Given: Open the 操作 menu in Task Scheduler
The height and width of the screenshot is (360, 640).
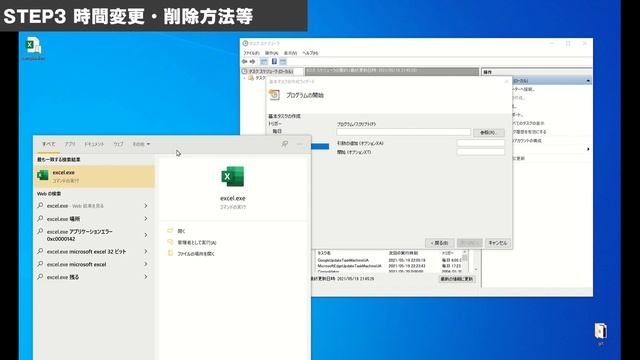Looking at the screenshot, I should 271,53.
